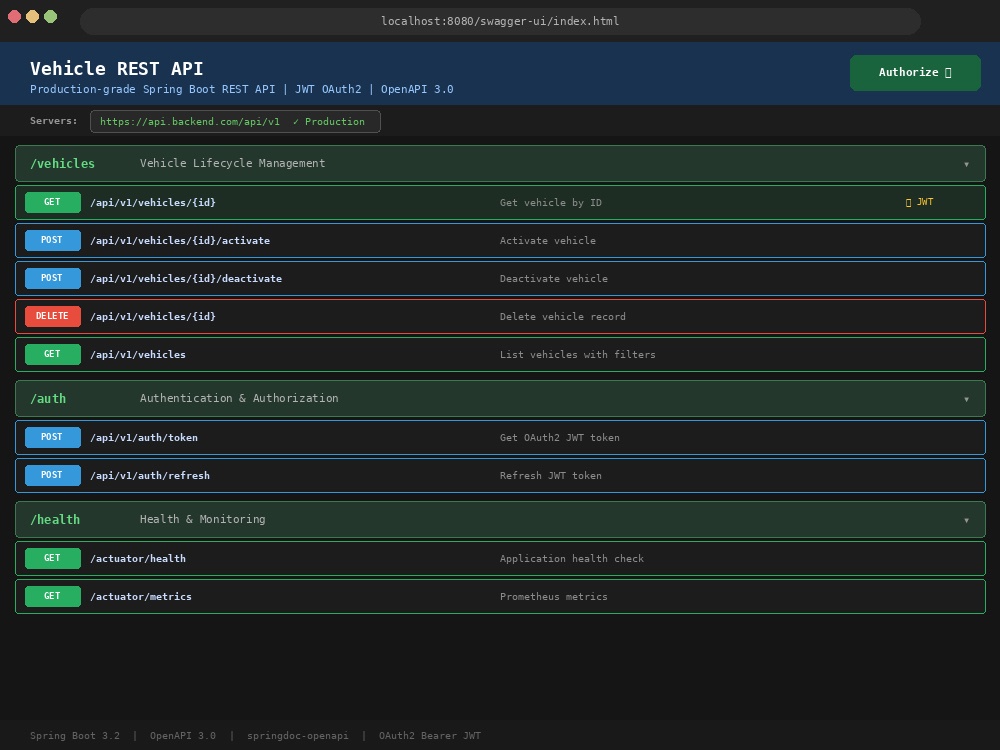Click 'OpenAPI 3.0' in the footer
The image size is (1000, 750).
[x=183, y=736]
